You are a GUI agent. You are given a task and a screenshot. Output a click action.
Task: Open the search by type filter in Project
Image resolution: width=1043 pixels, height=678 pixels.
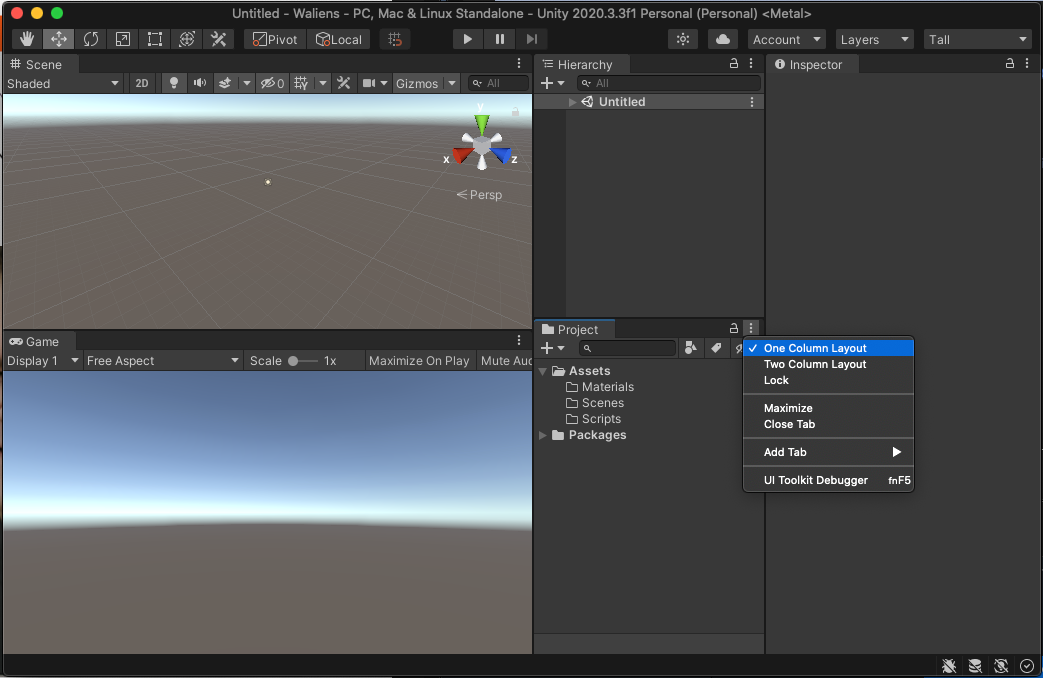(x=691, y=347)
